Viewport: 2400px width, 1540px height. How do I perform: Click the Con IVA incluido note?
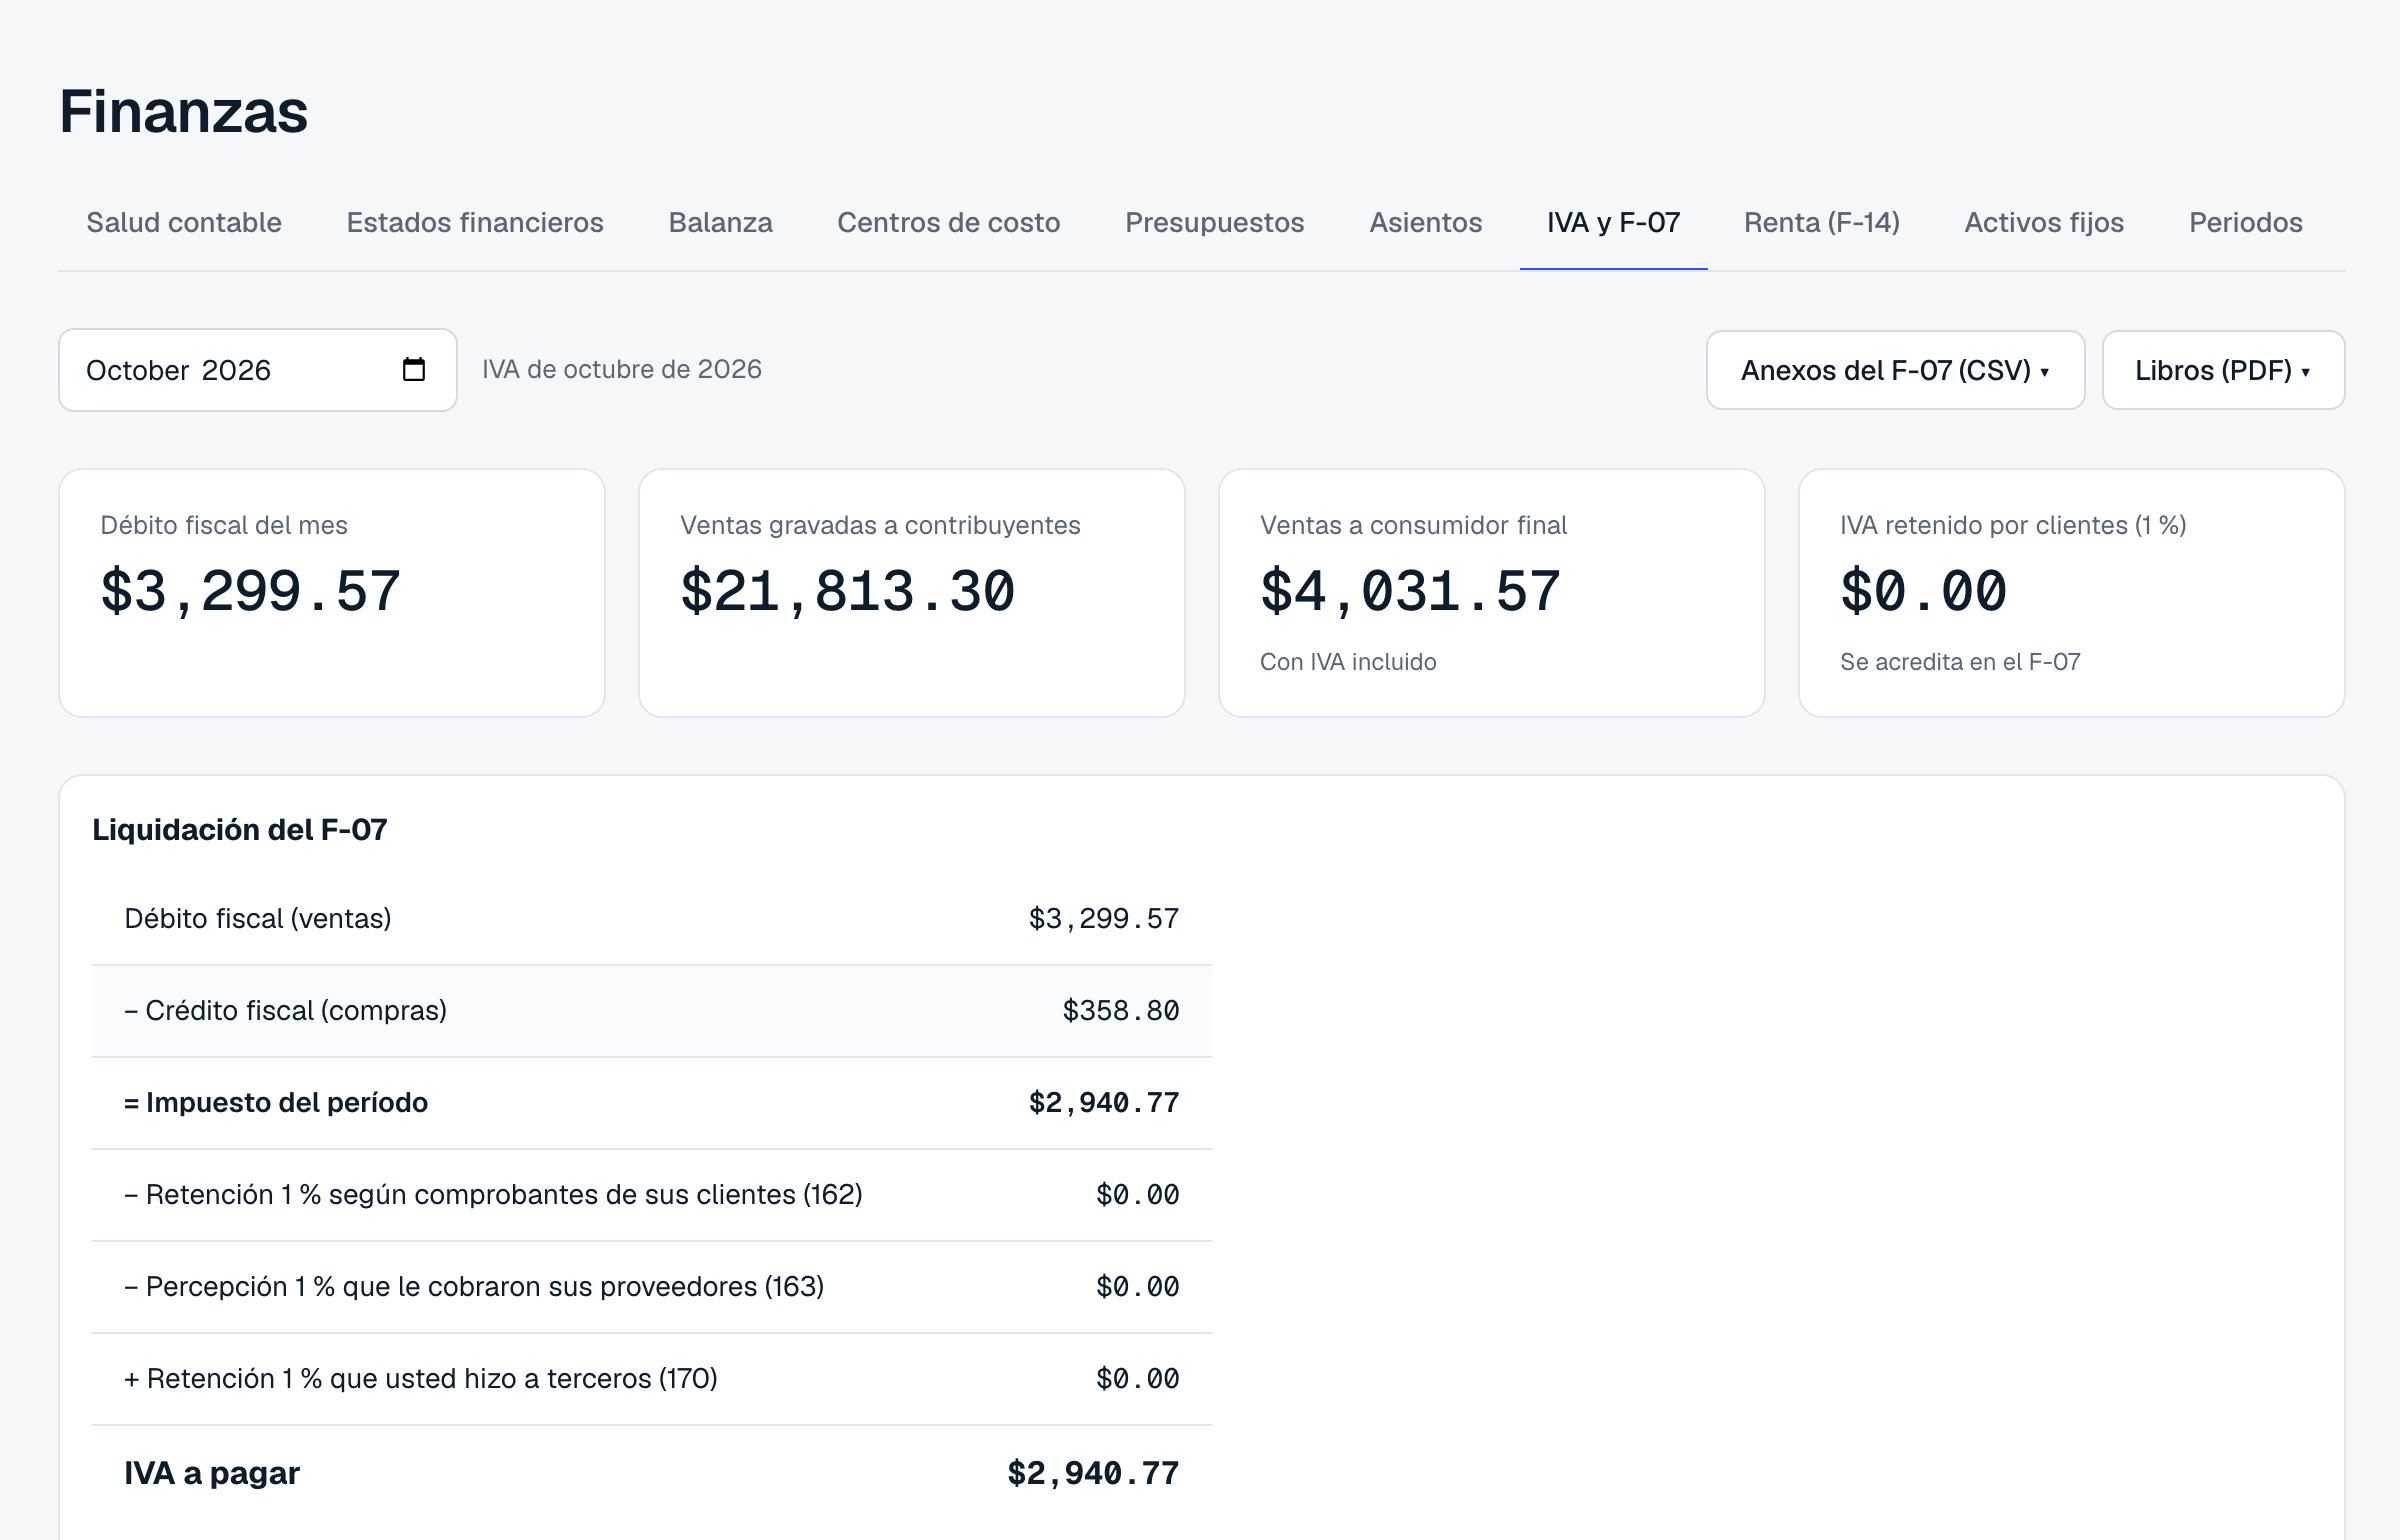coord(1348,662)
